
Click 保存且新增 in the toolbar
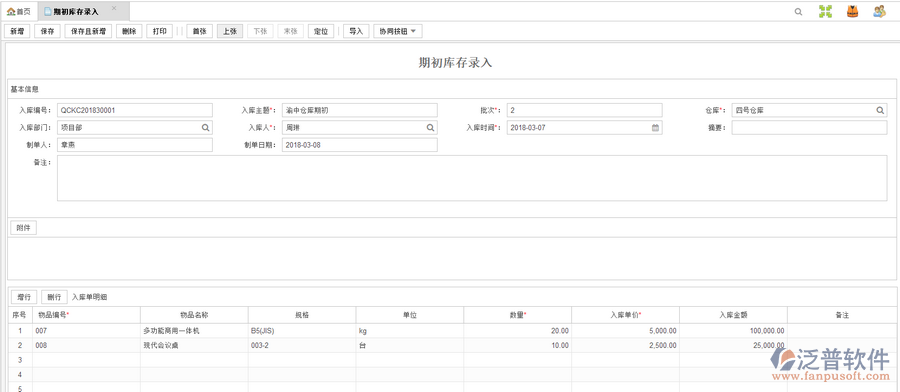pos(88,32)
